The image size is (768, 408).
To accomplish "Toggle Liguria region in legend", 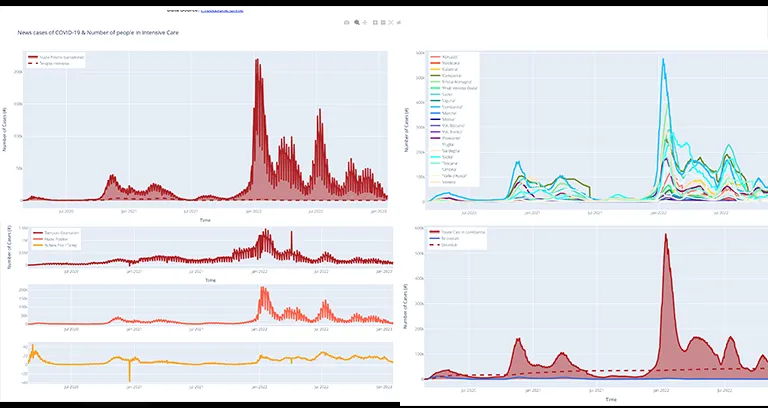I will (x=443, y=100).
